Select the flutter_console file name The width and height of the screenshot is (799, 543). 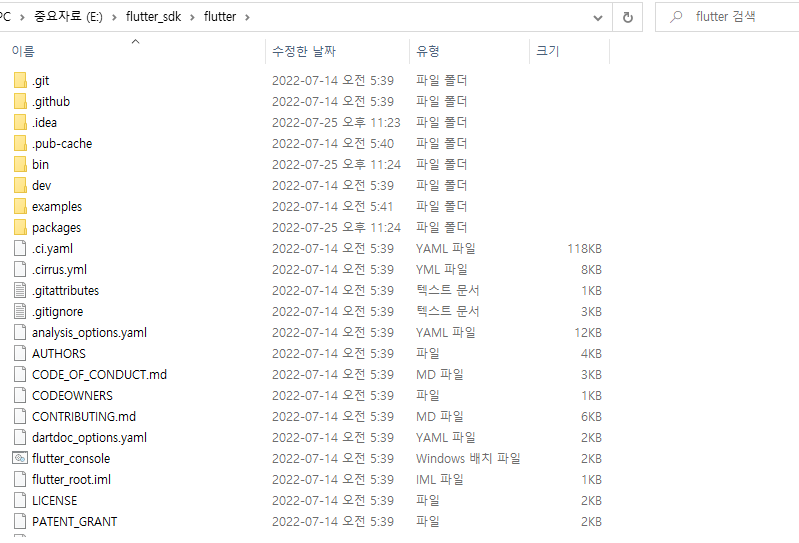click(x=71, y=459)
